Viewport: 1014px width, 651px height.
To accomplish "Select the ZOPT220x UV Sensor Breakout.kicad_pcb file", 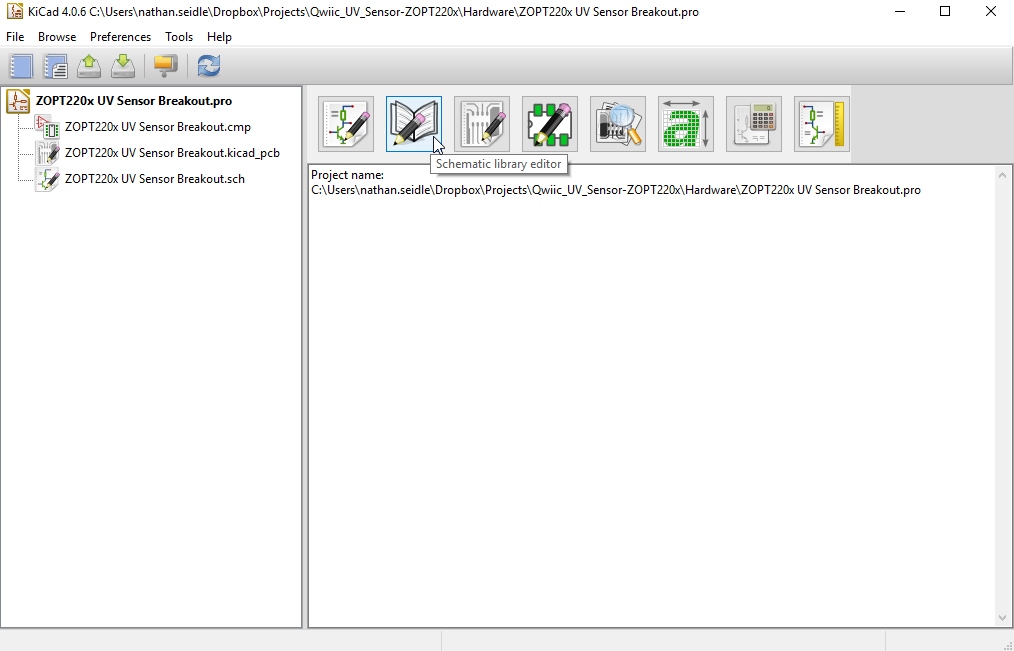I will [172, 153].
